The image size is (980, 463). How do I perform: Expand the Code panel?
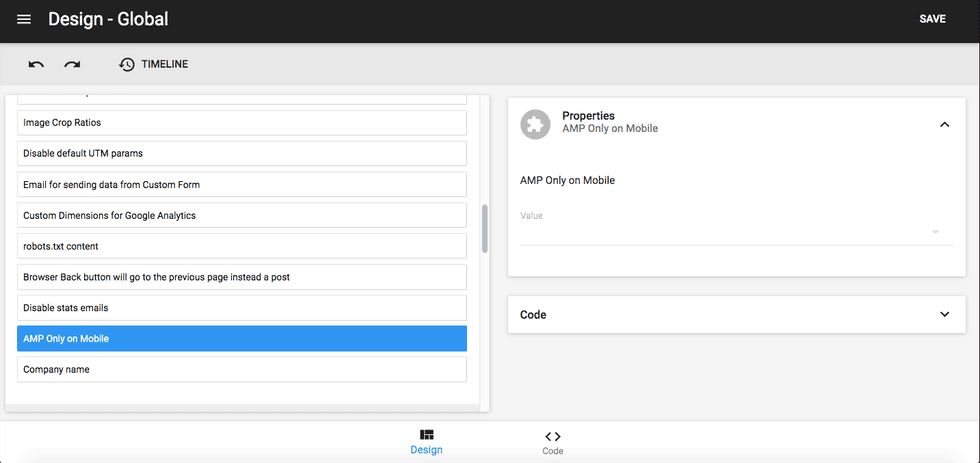point(944,314)
